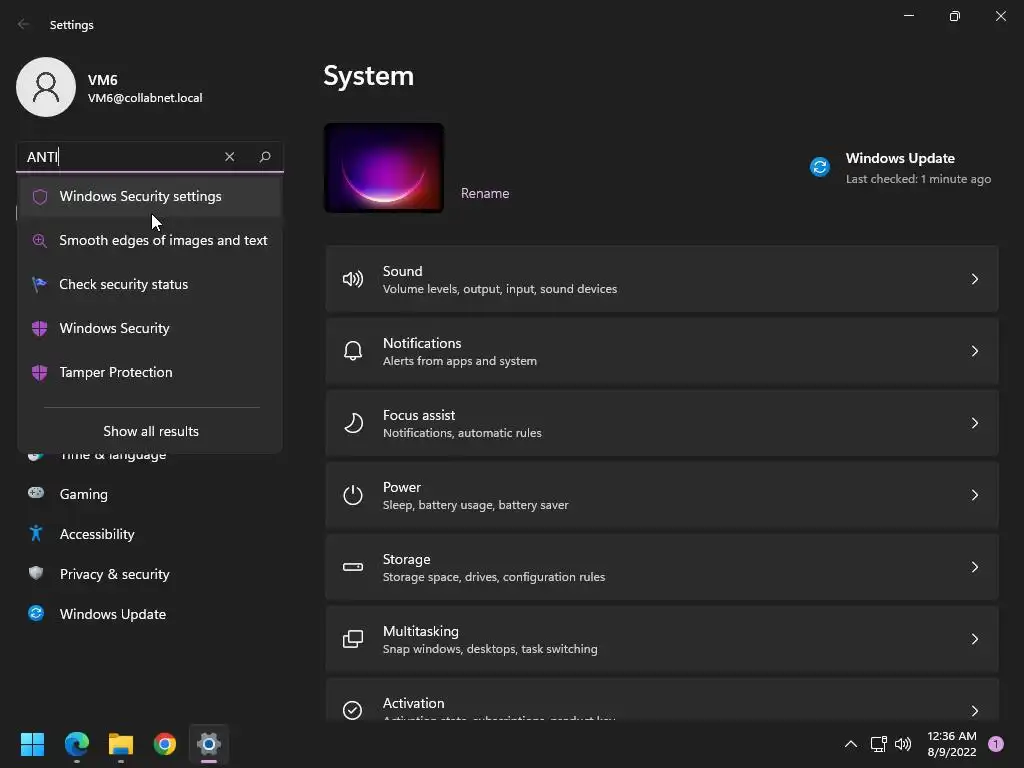Launch Microsoft Edge from taskbar
The height and width of the screenshot is (768, 1024).
click(x=76, y=744)
